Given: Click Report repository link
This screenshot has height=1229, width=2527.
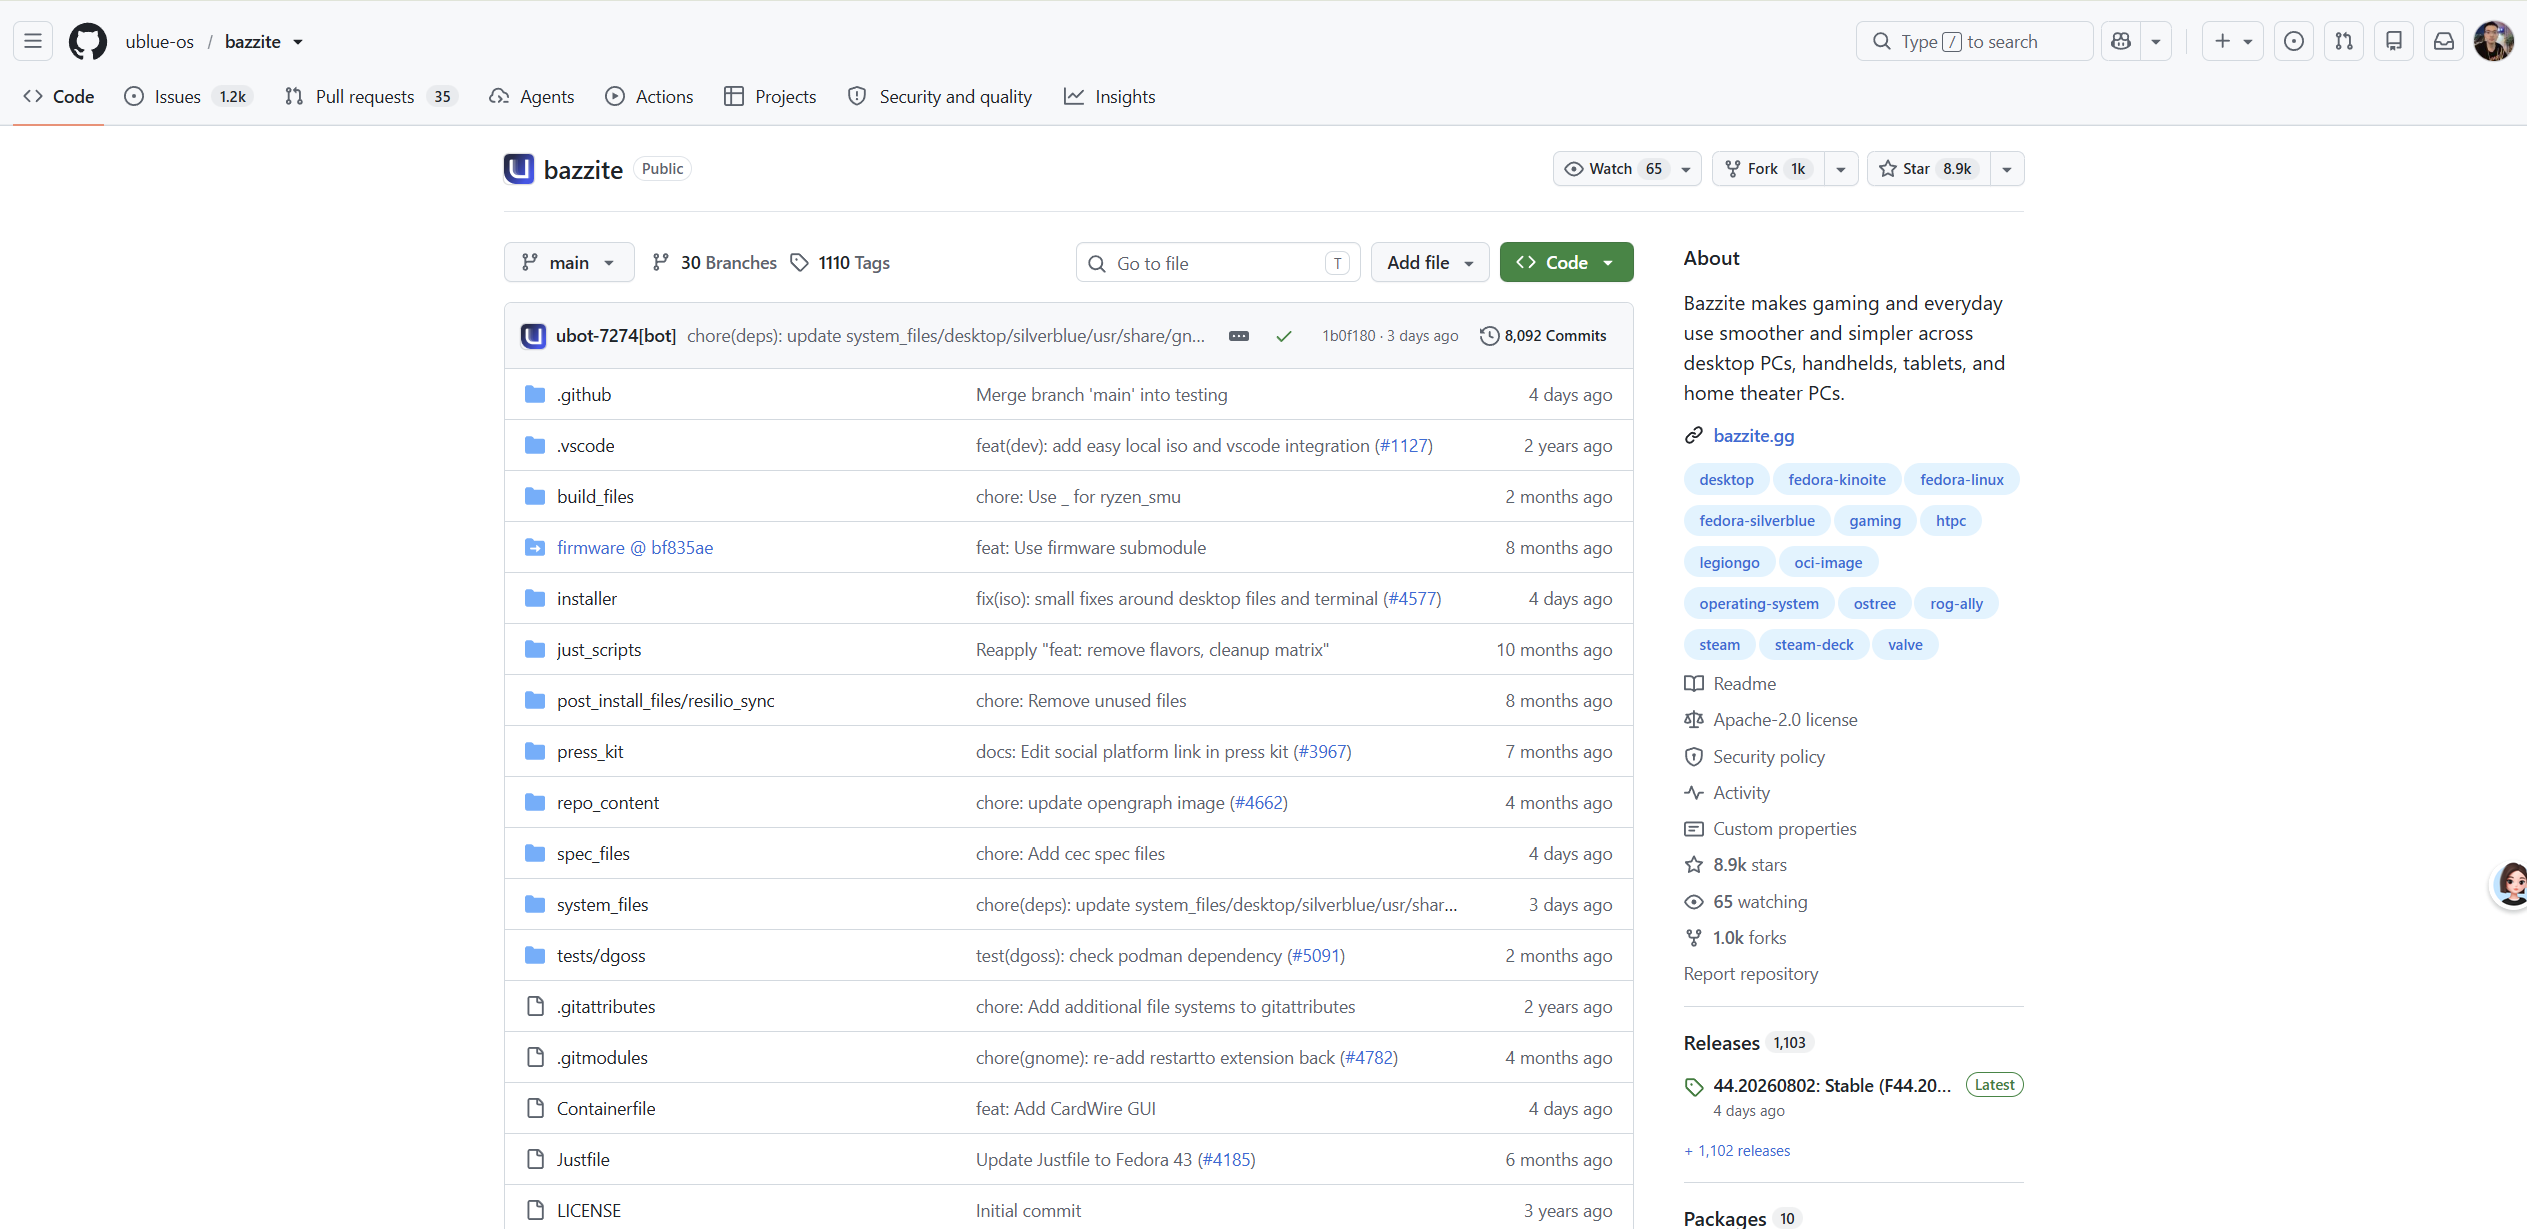Looking at the screenshot, I should [1751, 974].
